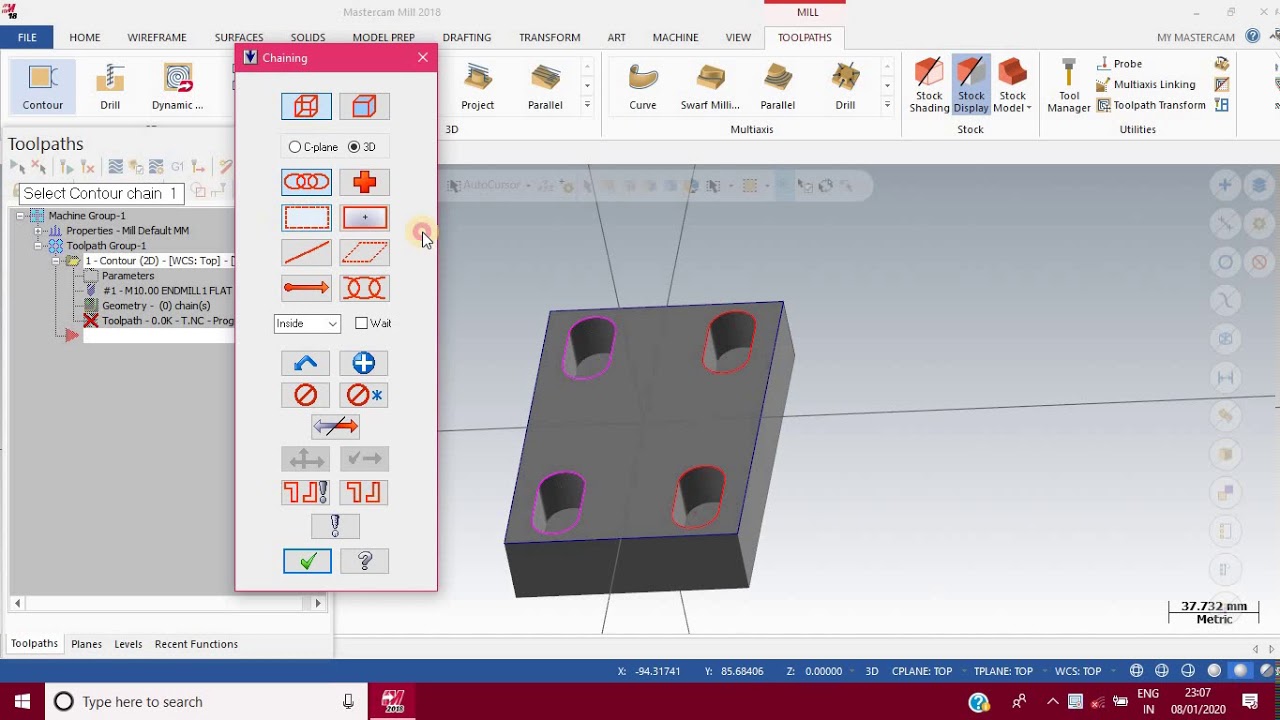
Task: Click the Unselect All button with asterisk
Action: point(364,395)
